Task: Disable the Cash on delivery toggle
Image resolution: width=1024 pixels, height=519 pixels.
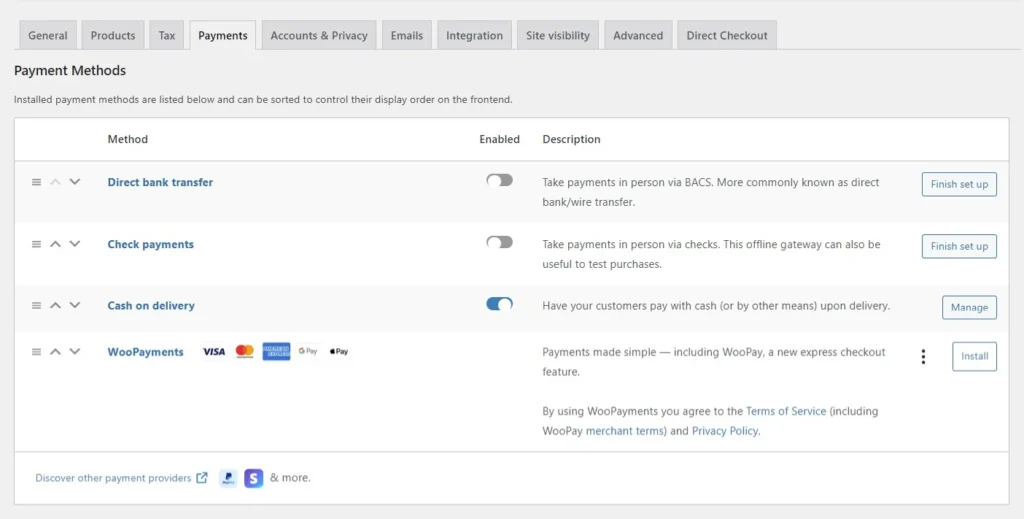Action: (x=499, y=304)
